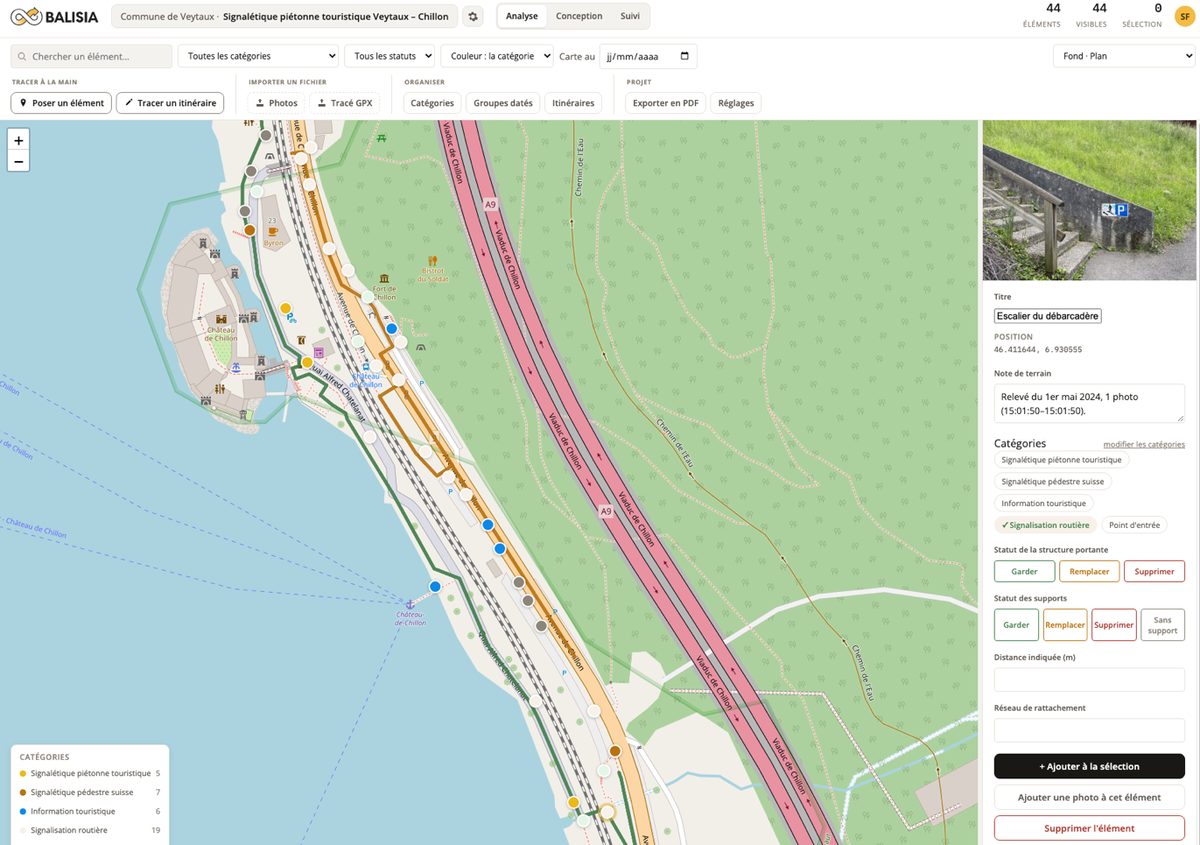Screen dimensions: 1200x845
Task: Click the brown marker near Byron
Action: 250,230
